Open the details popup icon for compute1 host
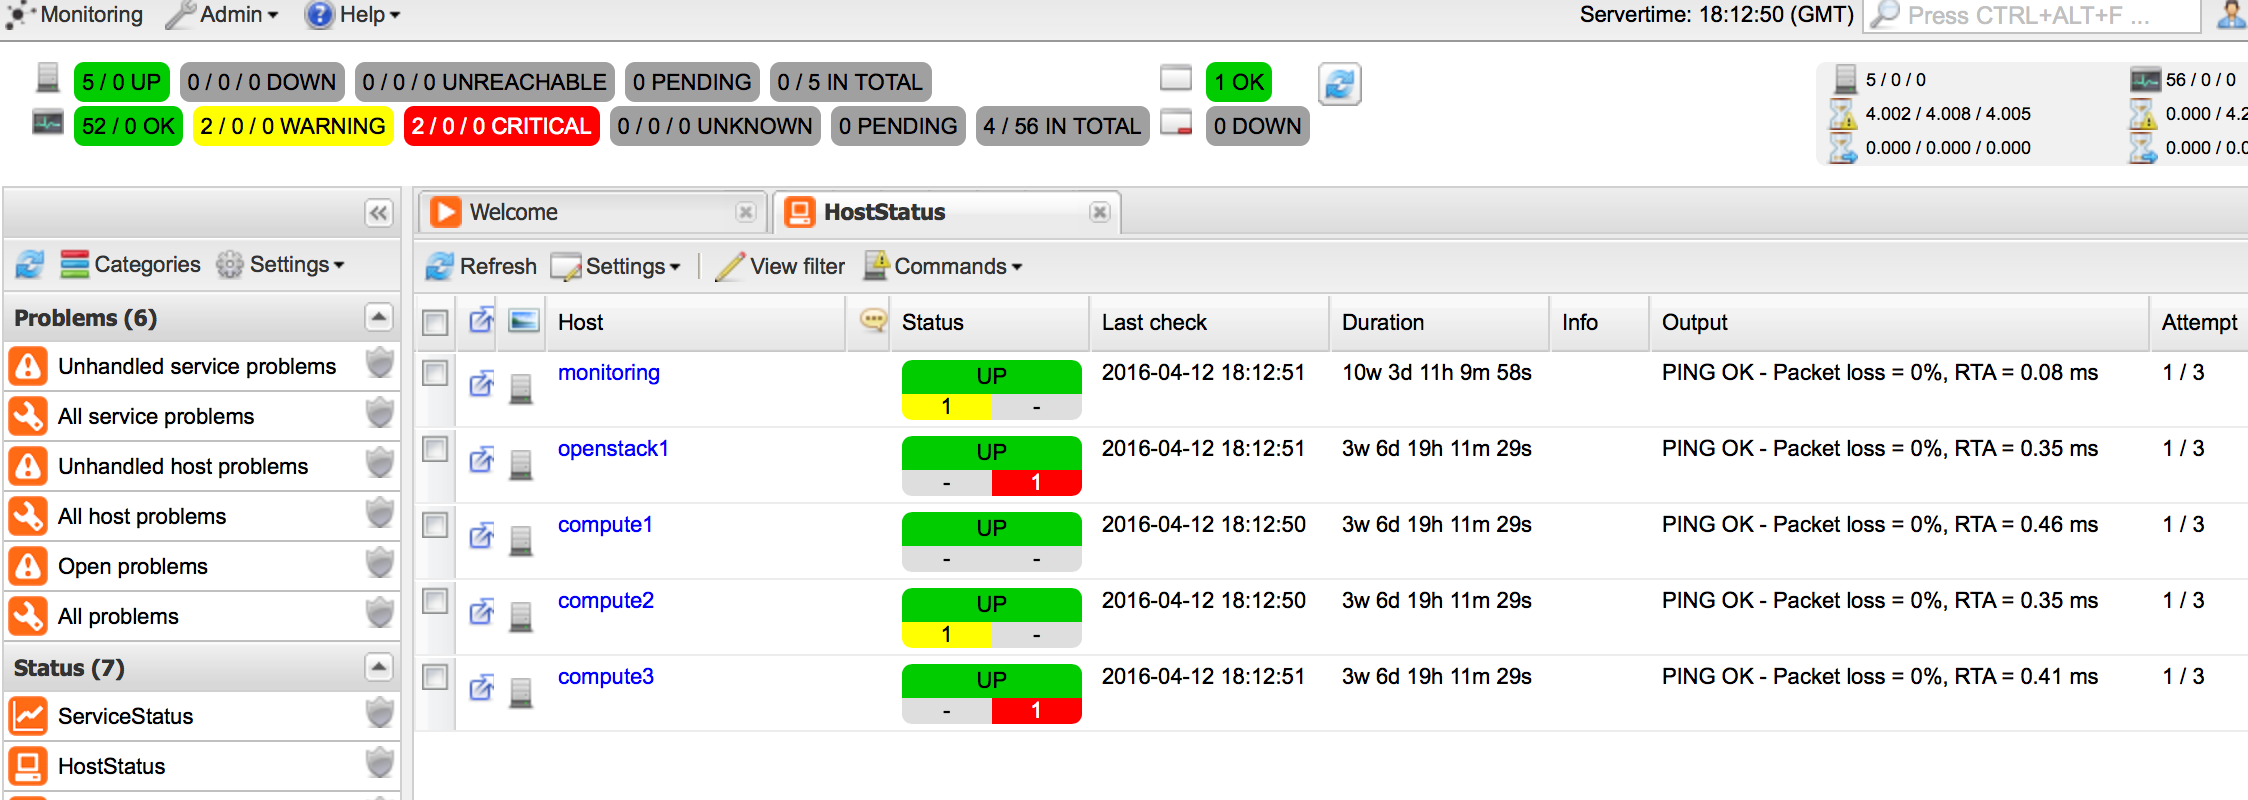Screen dimensions: 2248x800 pos(481,535)
